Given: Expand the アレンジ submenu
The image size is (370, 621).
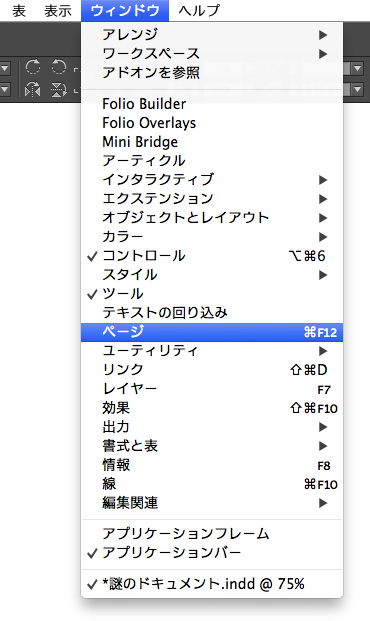Looking at the screenshot, I should tap(212, 34).
